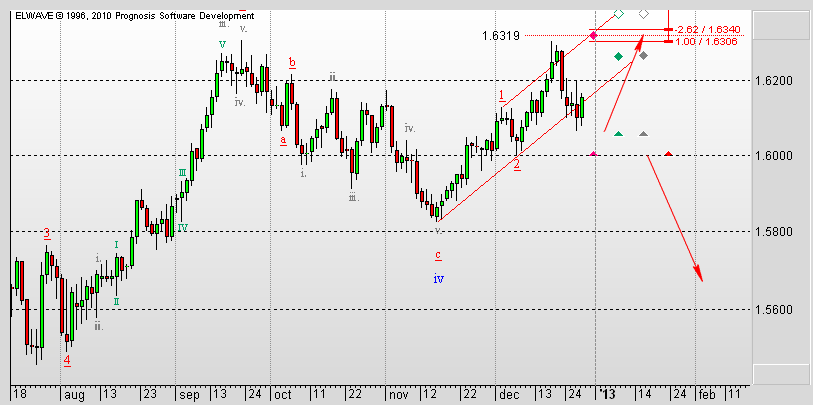Select the green triangle projection marker

coord(618,133)
